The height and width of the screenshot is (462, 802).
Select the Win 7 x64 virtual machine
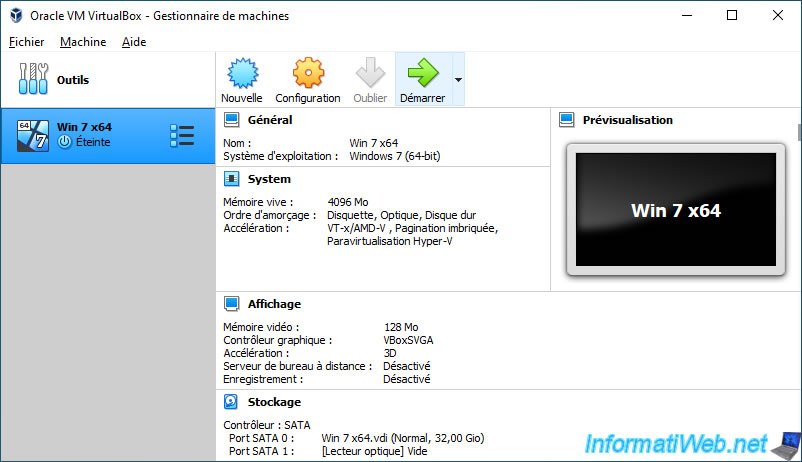[x=90, y=135]
